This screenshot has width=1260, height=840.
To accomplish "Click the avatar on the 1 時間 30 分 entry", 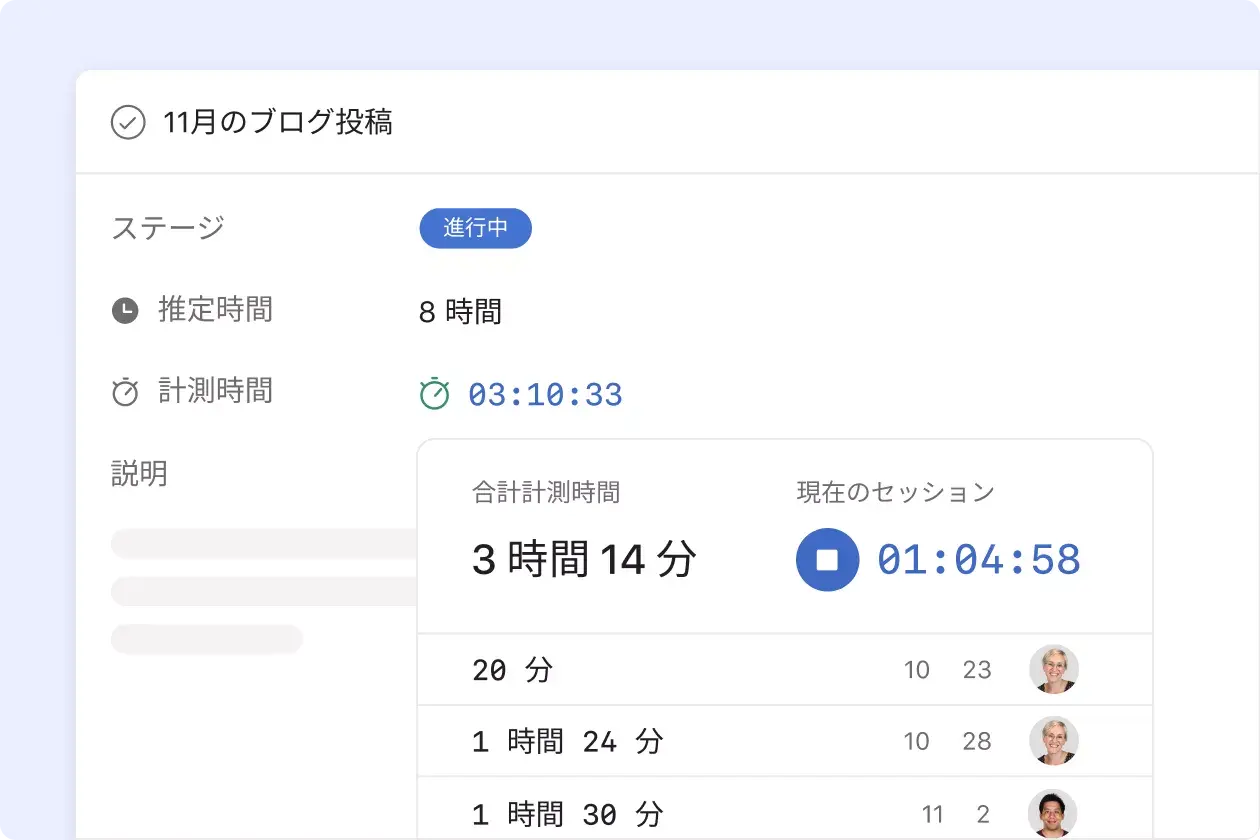I will click(x=1054, y=814).
